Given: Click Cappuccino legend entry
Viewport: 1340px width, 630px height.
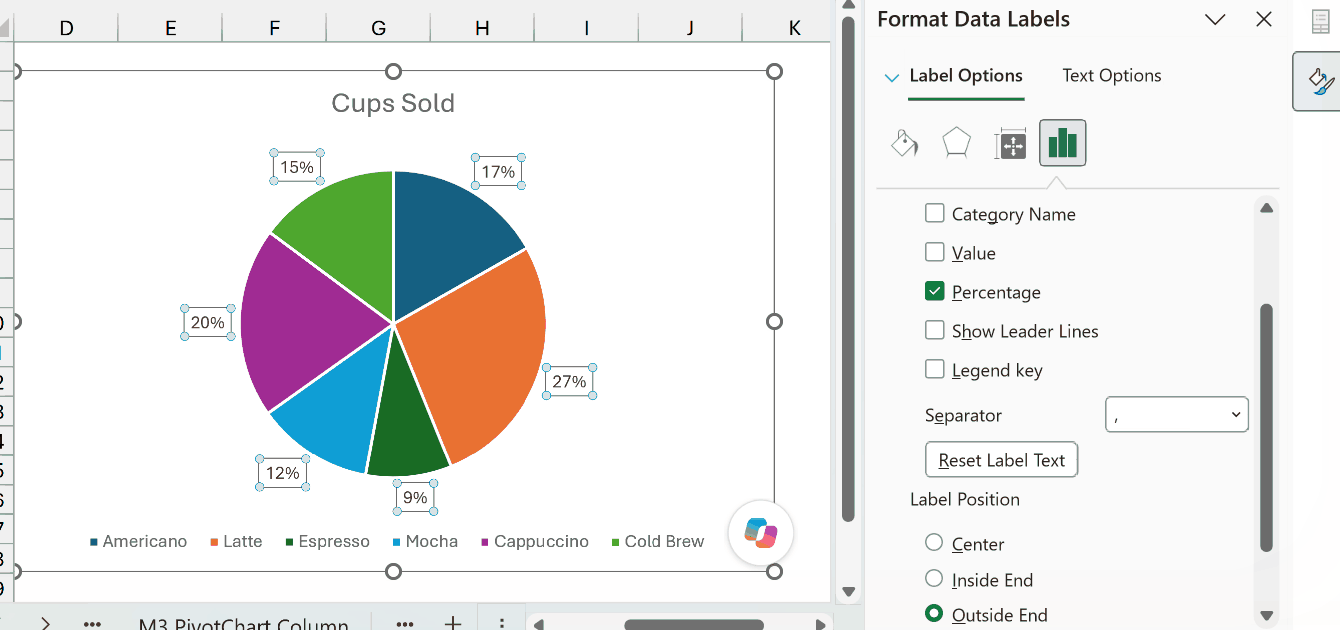Looking at the screenshot, I should tap(535, 541).
